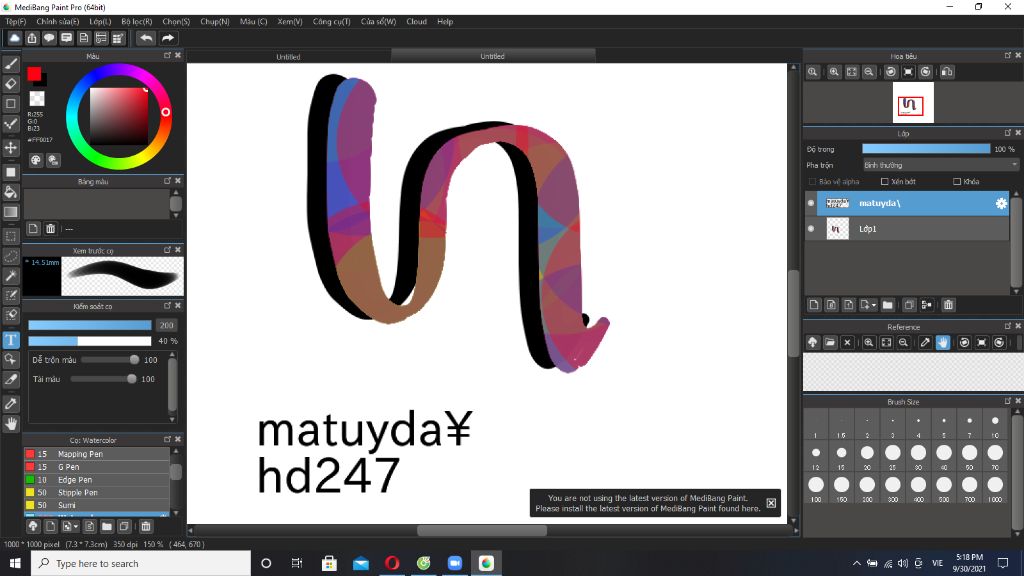Click the Reference panel's eyedropper icon
This screenshot has width=1024, height=576.
925,342
